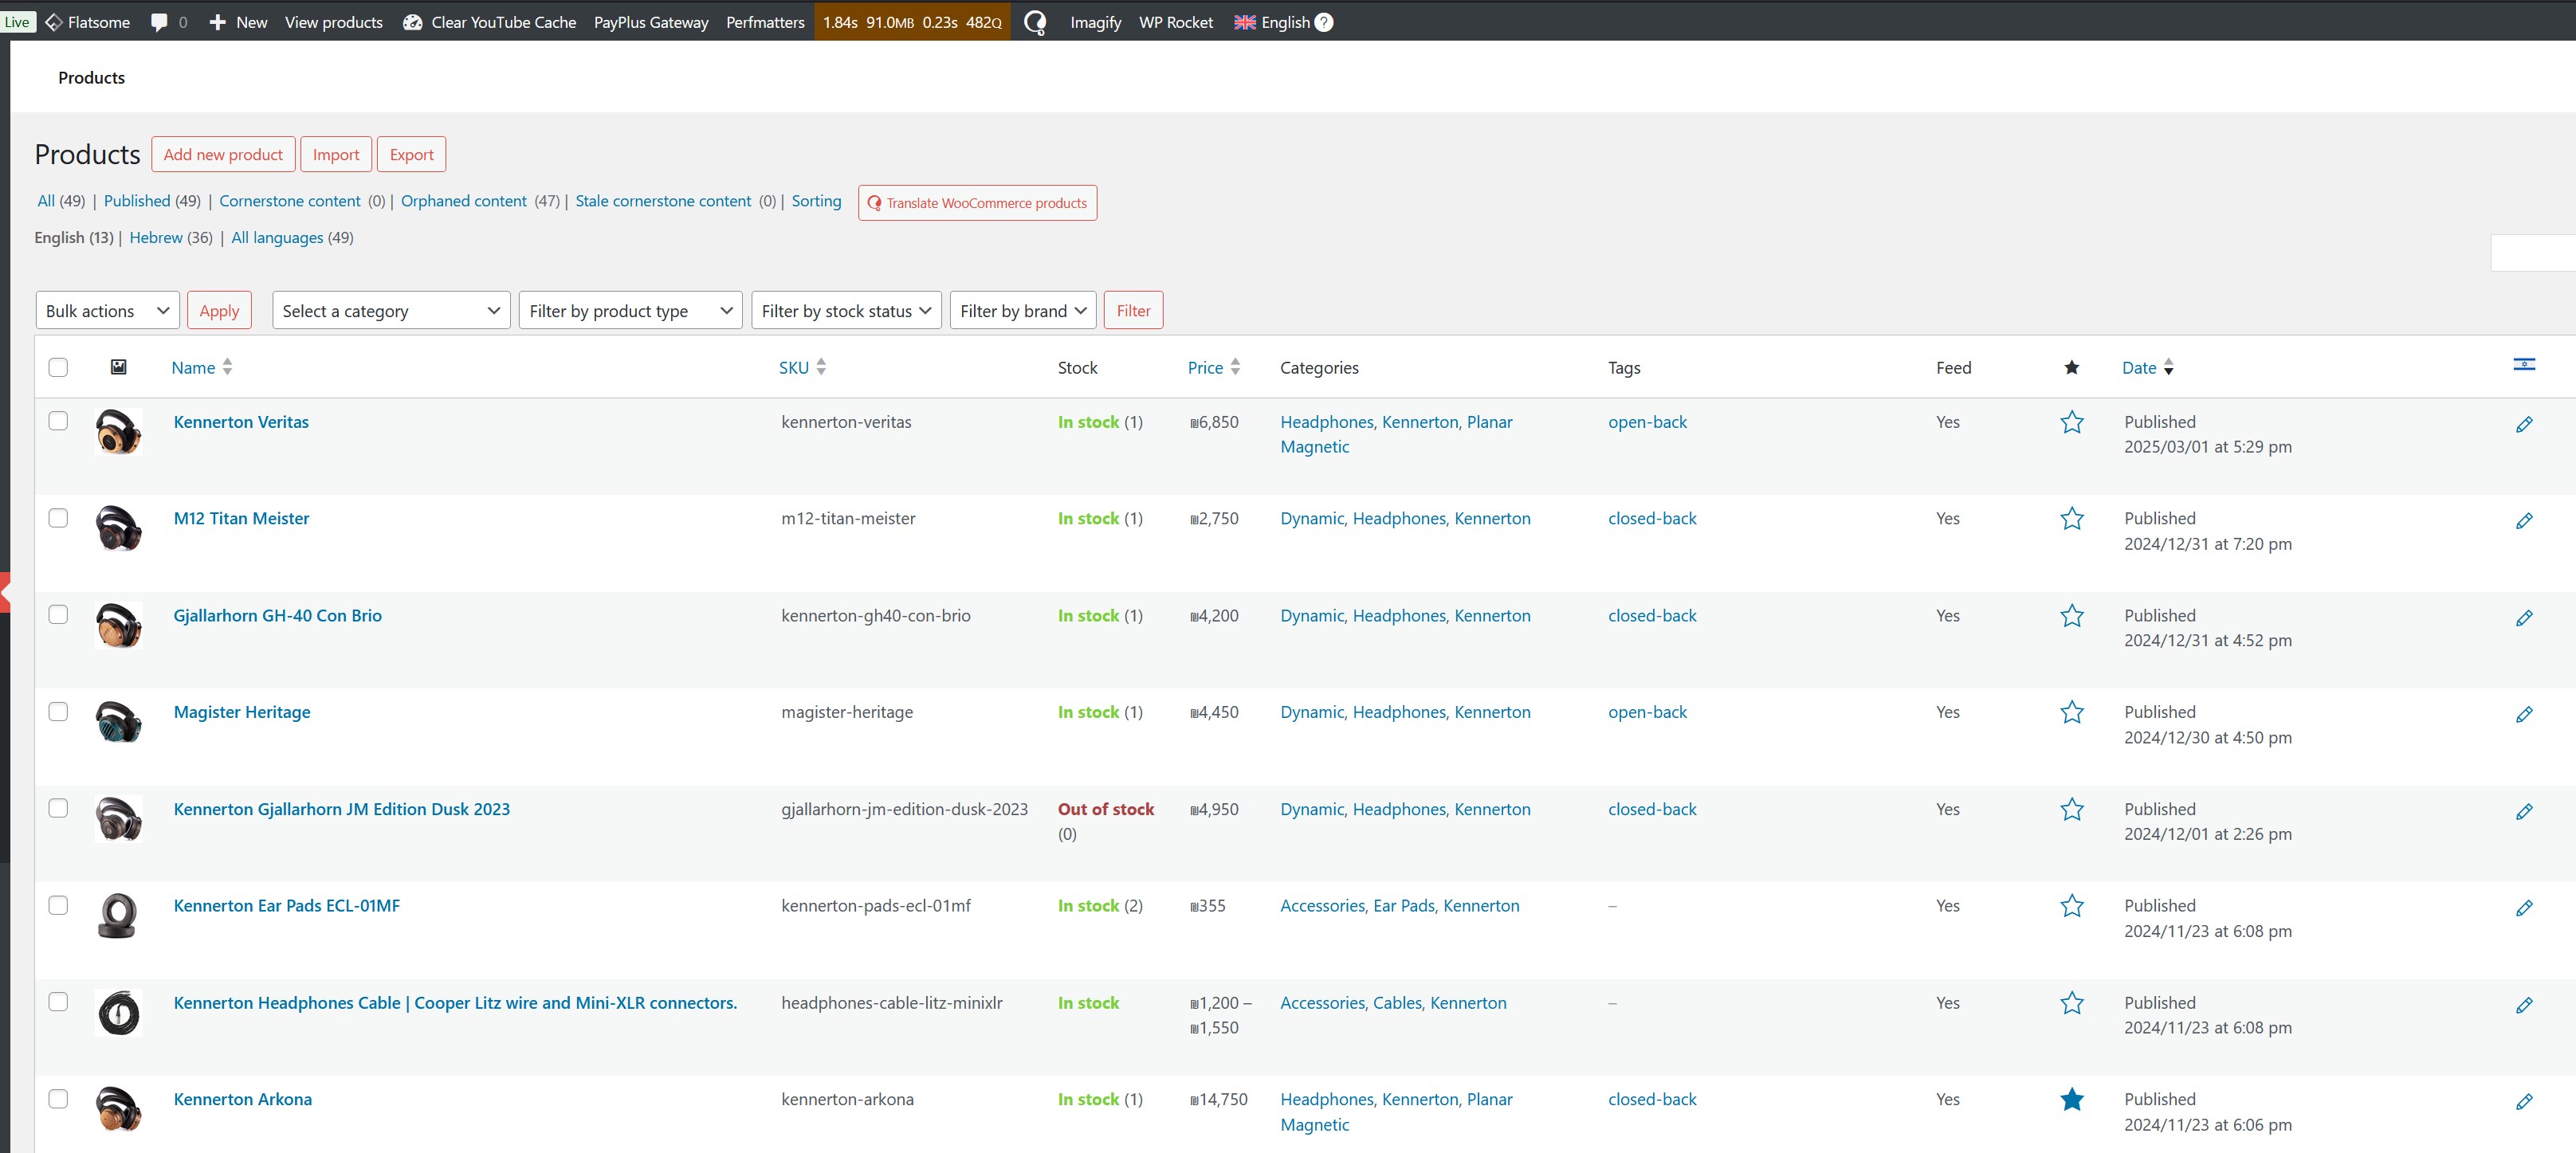Click pencil translate icon for Magister Heritage
Viewport: 2576px width, 1153px height.
click(2523, 714)
